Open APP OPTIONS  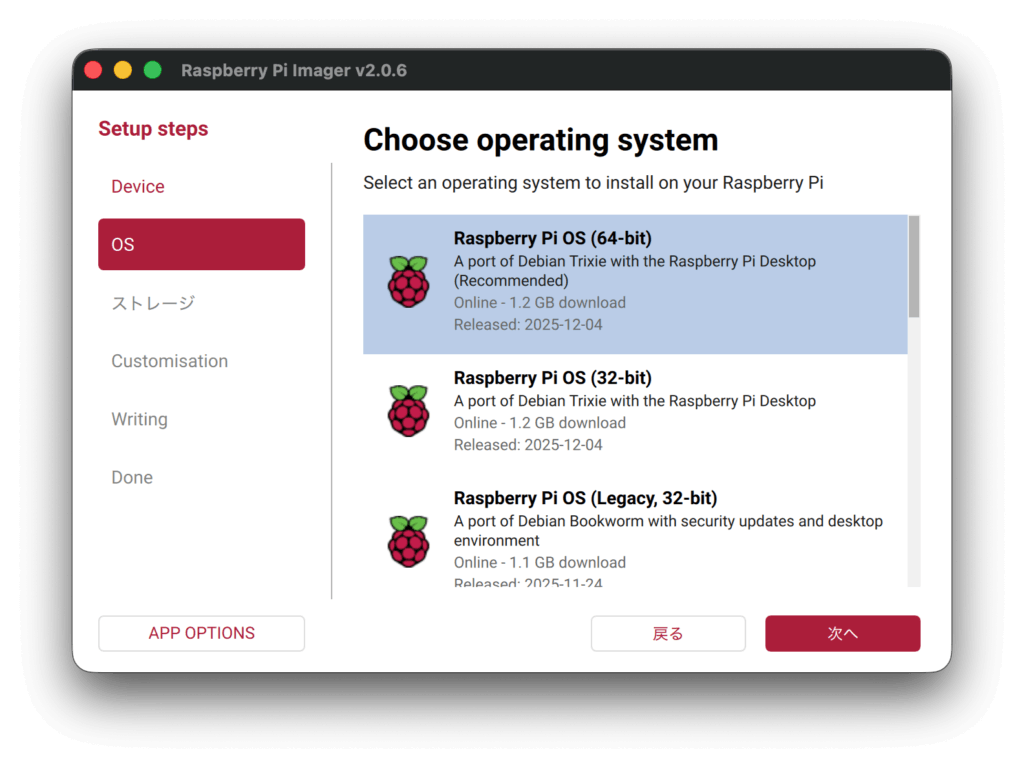point(201,633)
